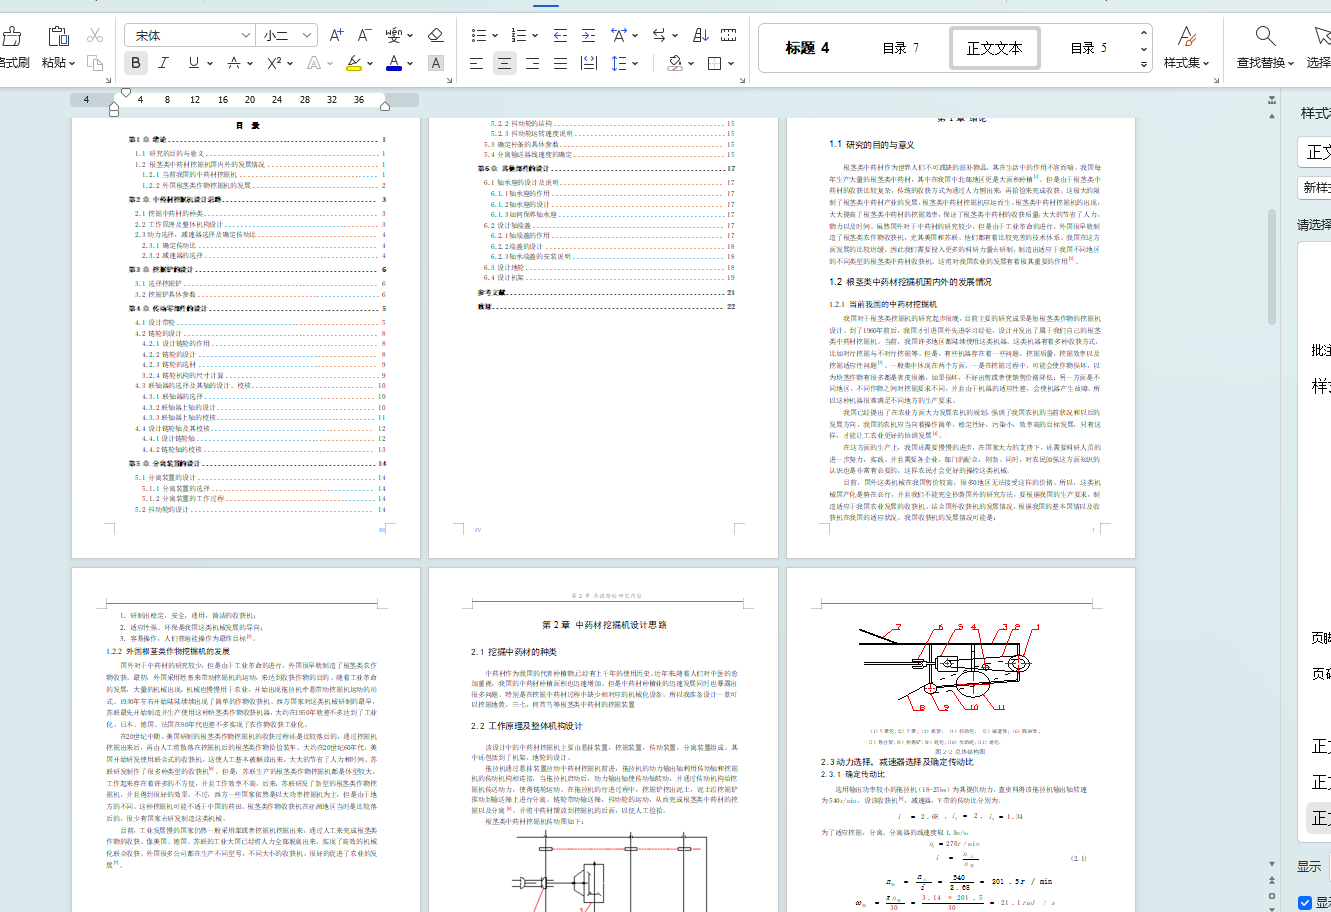Click the line spacing icon
Screen dimensions: 1331x912
[619, 63]
